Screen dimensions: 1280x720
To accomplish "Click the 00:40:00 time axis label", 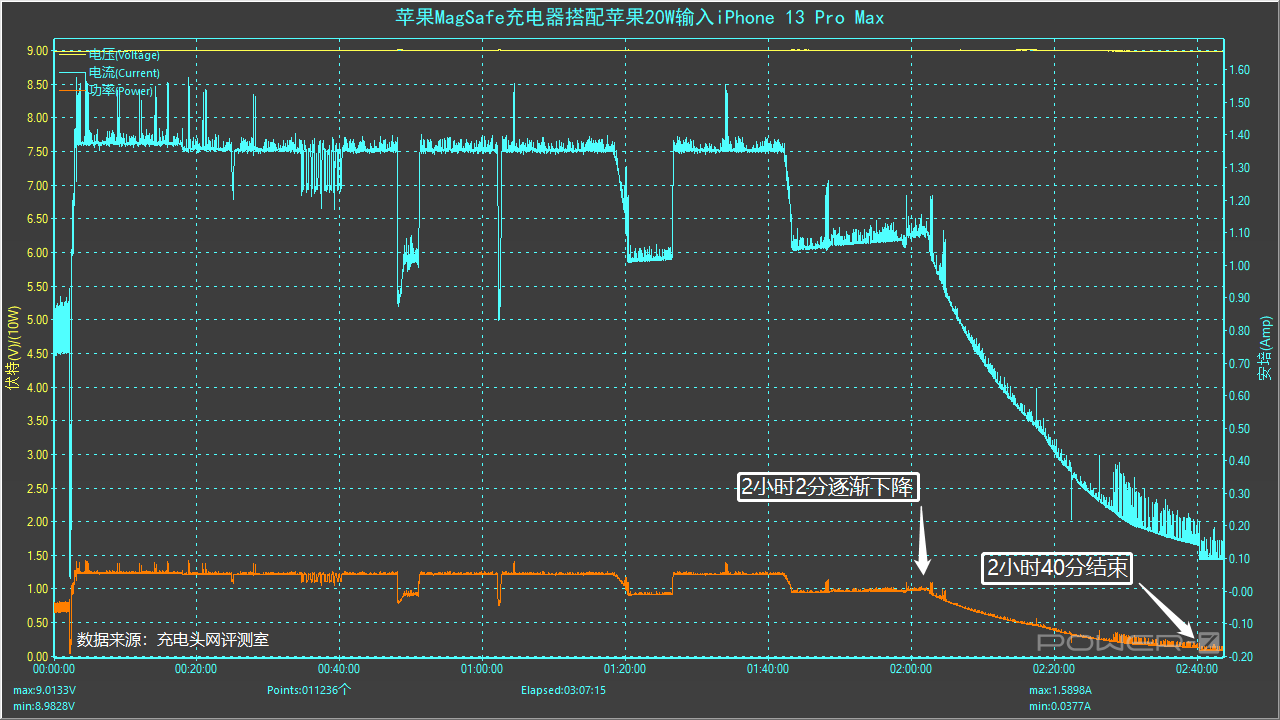I will coord(339,668).
